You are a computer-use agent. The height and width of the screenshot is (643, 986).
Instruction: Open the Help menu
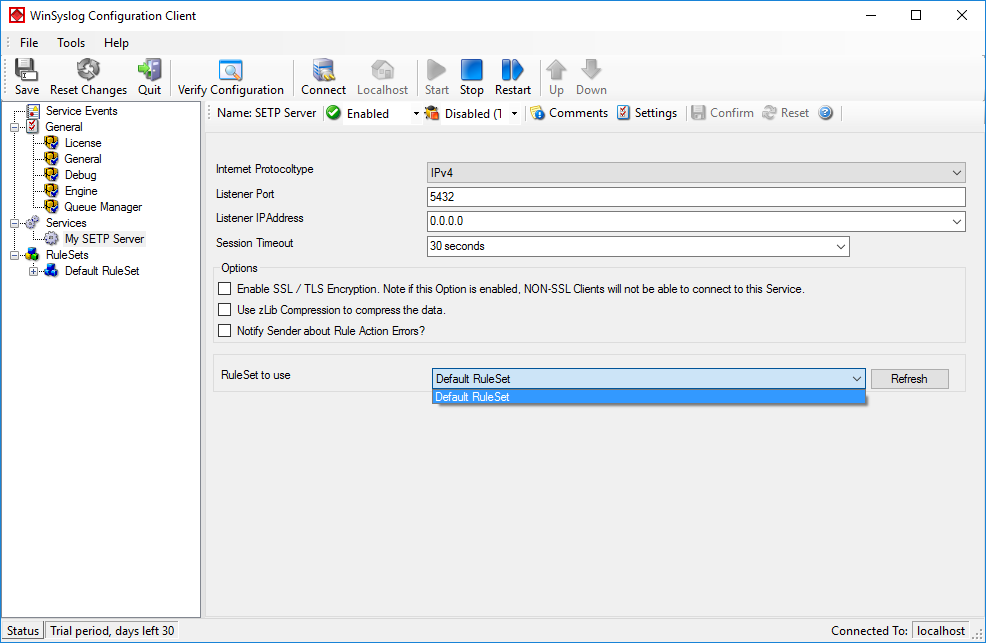pos(116,43)
